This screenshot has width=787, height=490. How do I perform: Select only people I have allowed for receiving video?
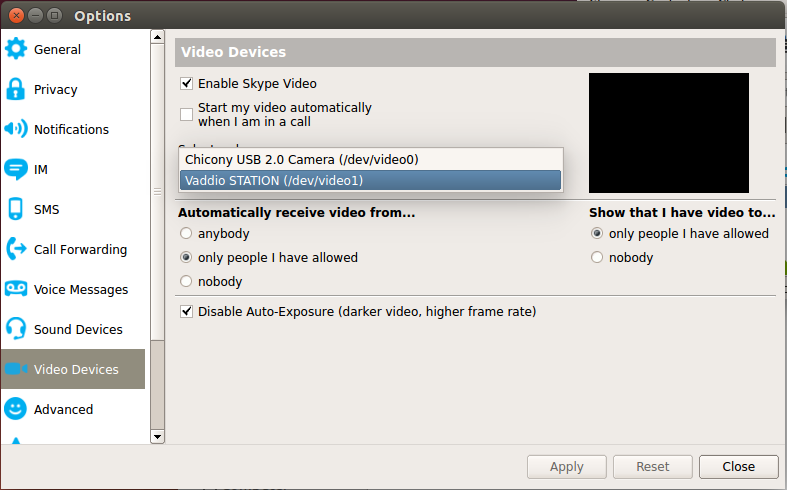tap(186, 258)
